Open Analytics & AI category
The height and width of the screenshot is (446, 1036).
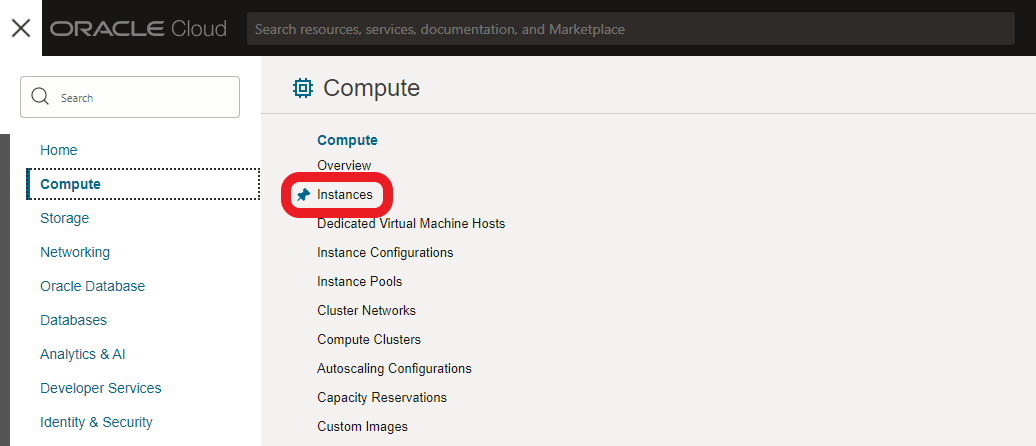(82, 354)
